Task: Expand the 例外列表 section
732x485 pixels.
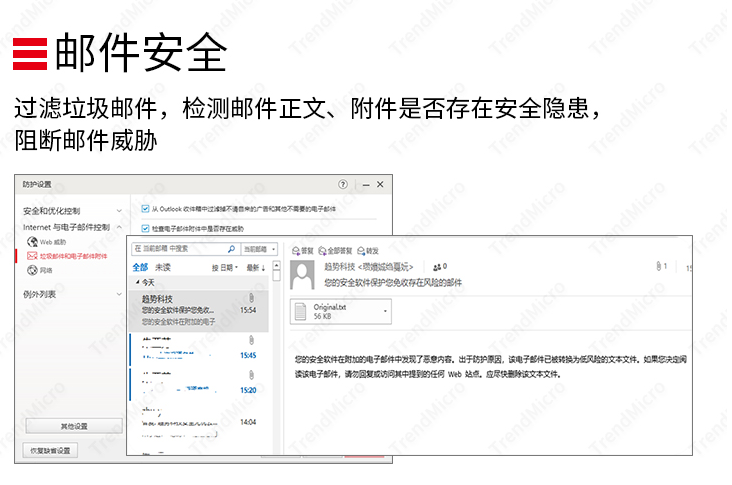Action: point(120,295)
